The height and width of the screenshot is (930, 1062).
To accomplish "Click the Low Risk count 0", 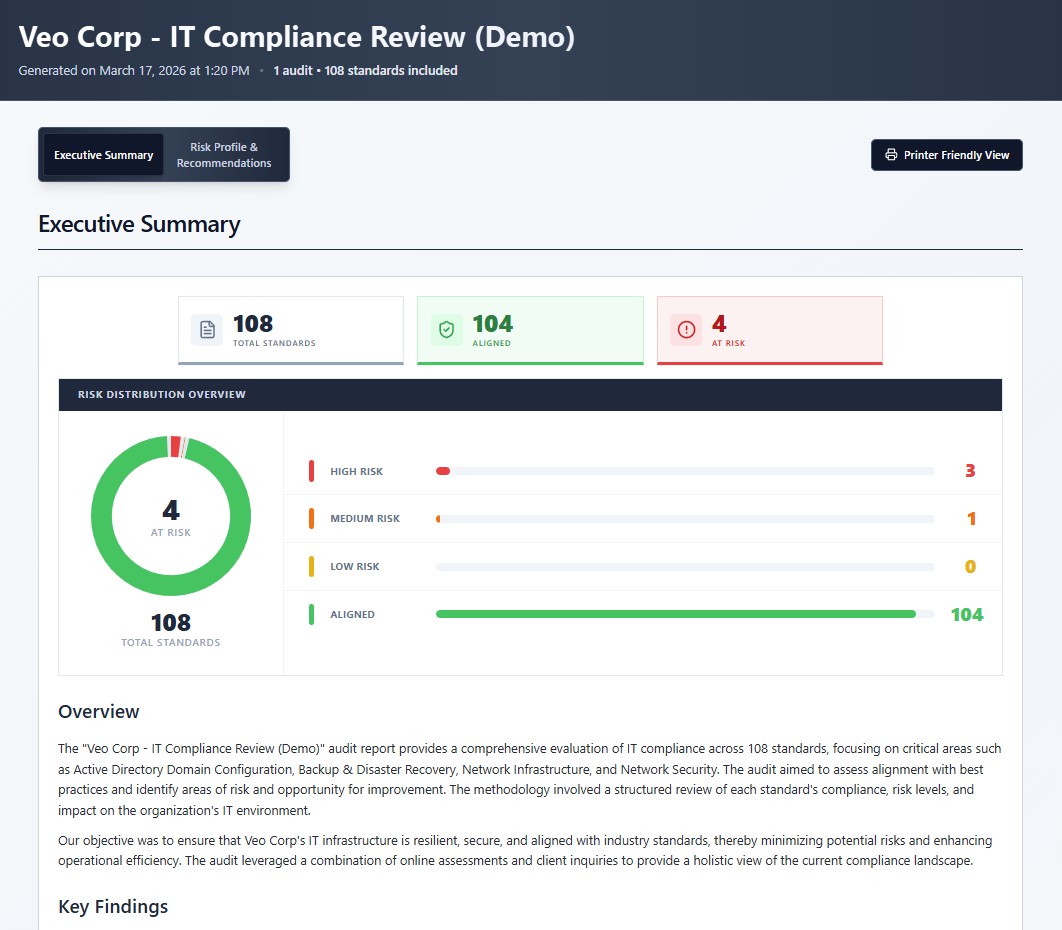I will [970, 566].
